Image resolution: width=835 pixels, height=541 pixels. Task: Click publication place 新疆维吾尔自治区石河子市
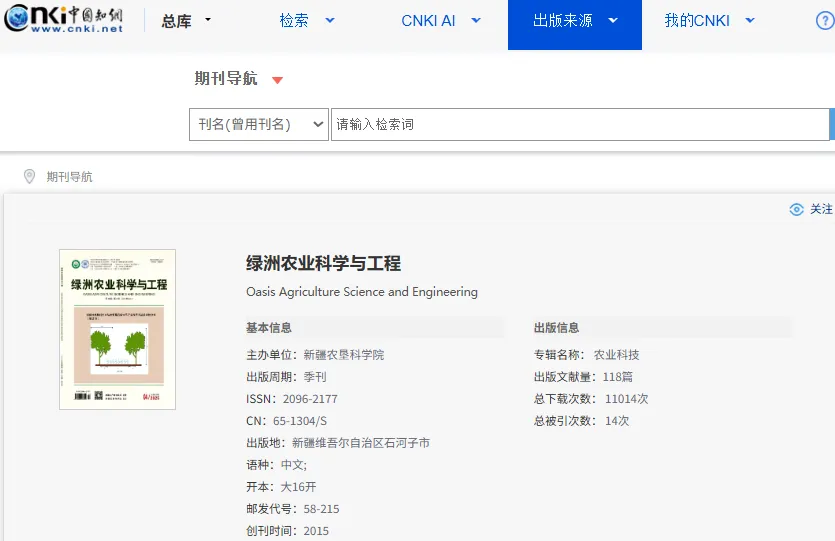361,443
